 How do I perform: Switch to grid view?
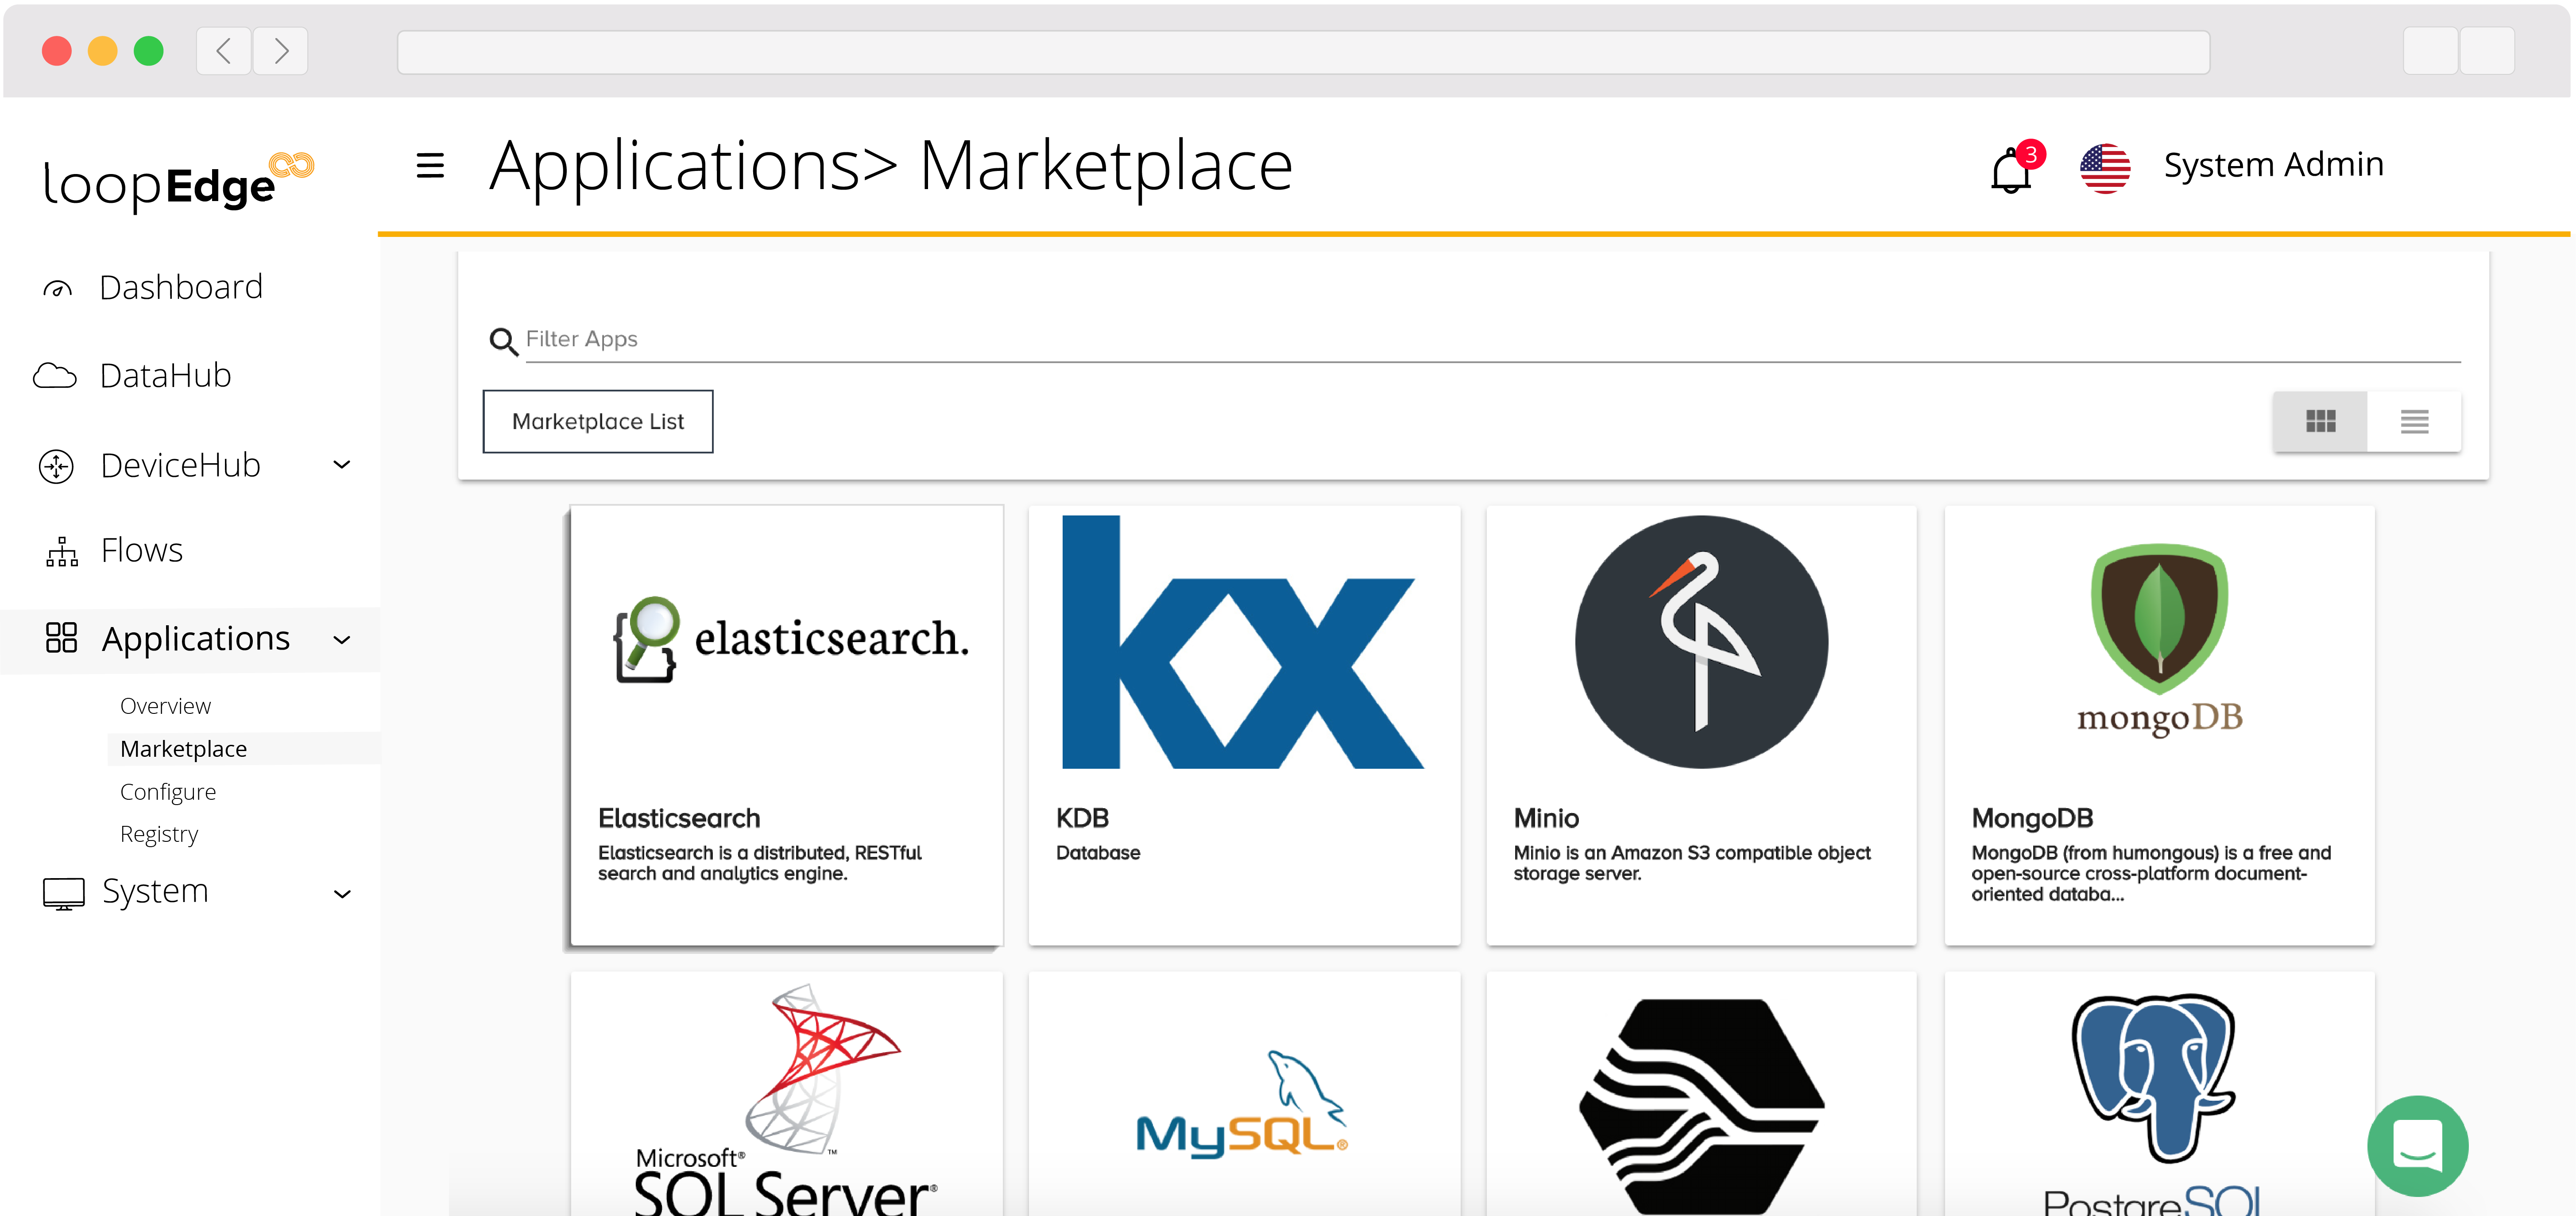(2320, 422)
